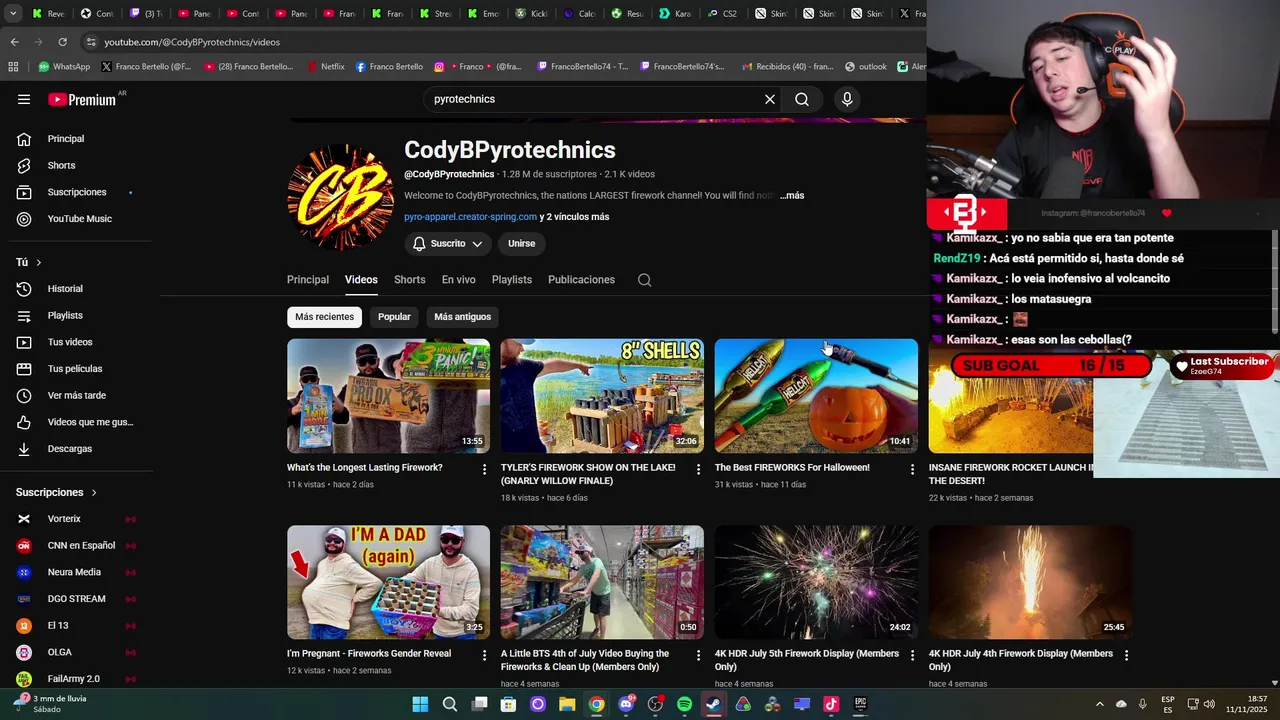Screen dimensions: 1280x720
Task: Open TYLER'S FIREWORK SHOW thumbnail
Action: [x=602, y=396]
